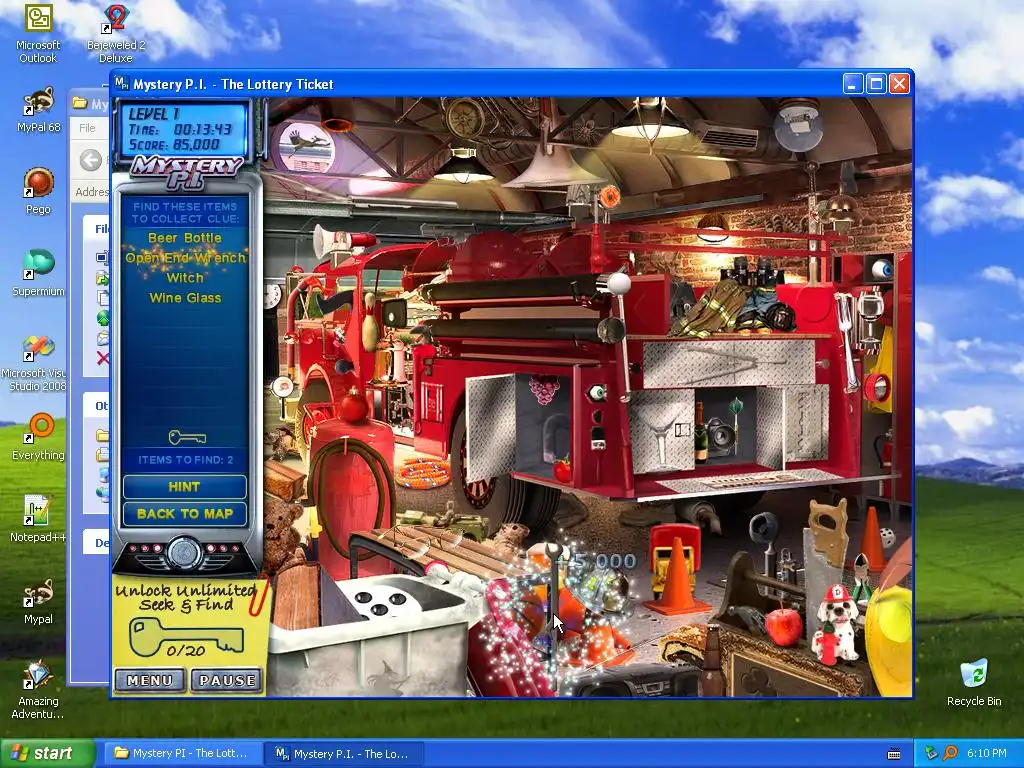1024x768 pixels.
Task: Open the Microsoft Outlook desktop icon
Action: [38, 33]
